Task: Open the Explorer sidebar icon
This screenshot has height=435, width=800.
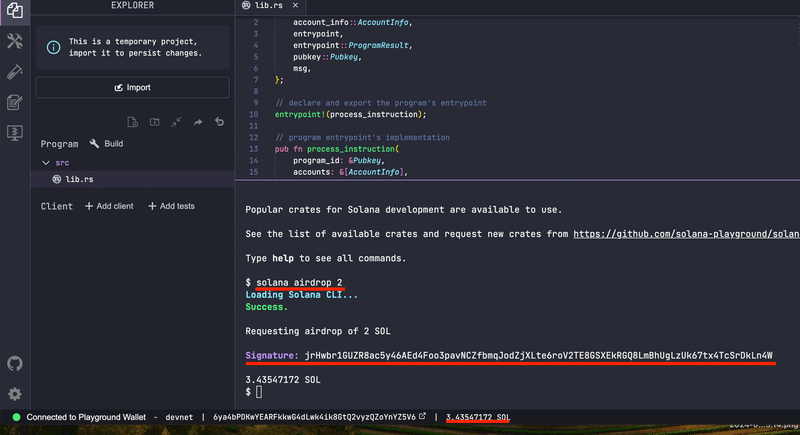Action: click(x=15, y=10)
